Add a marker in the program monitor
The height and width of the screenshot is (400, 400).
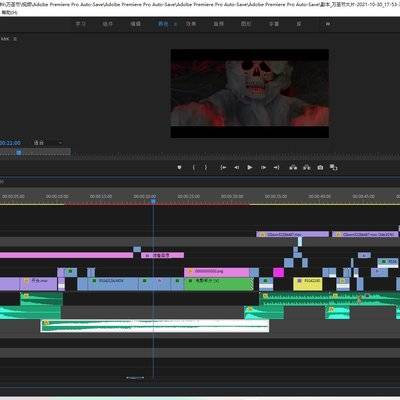pos(179,167)
